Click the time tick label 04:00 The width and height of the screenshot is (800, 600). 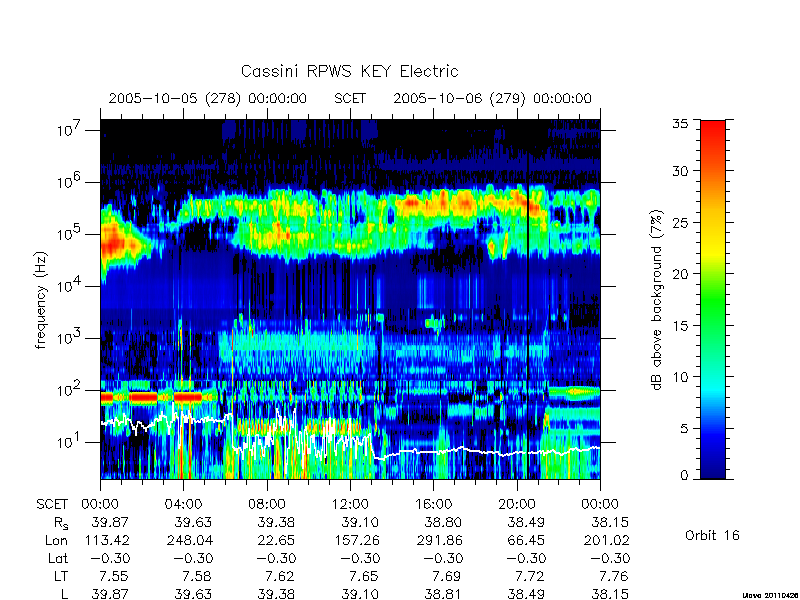(184, 504)
